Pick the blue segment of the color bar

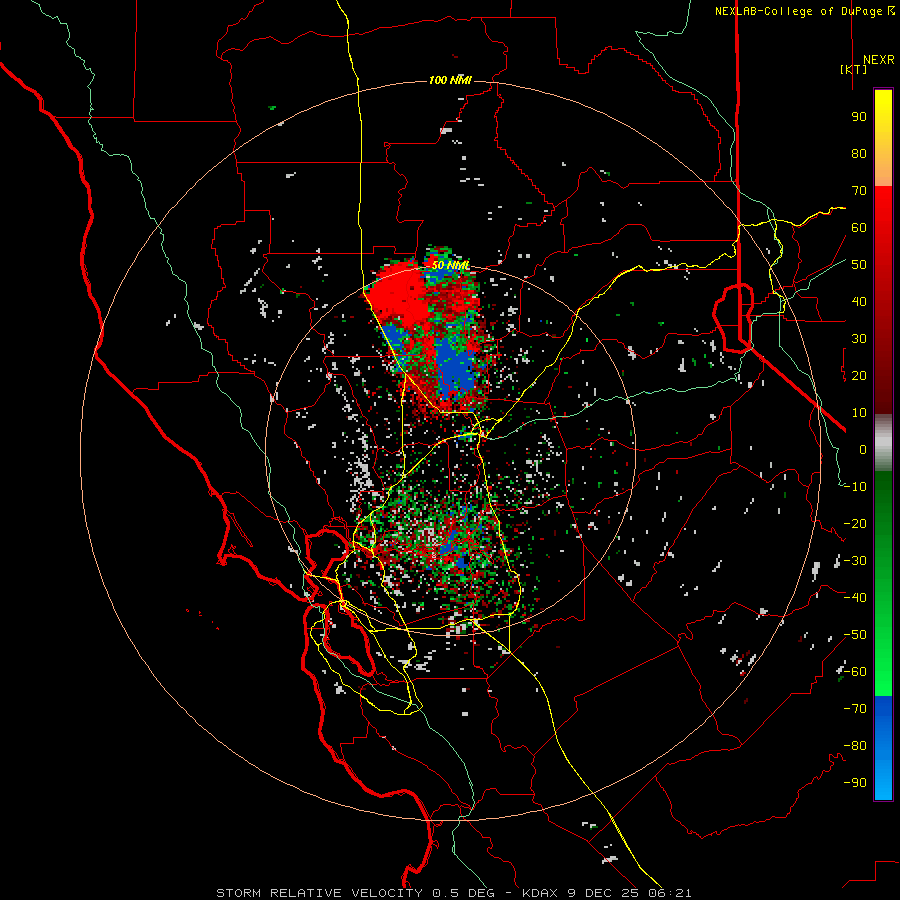point(883,748)
